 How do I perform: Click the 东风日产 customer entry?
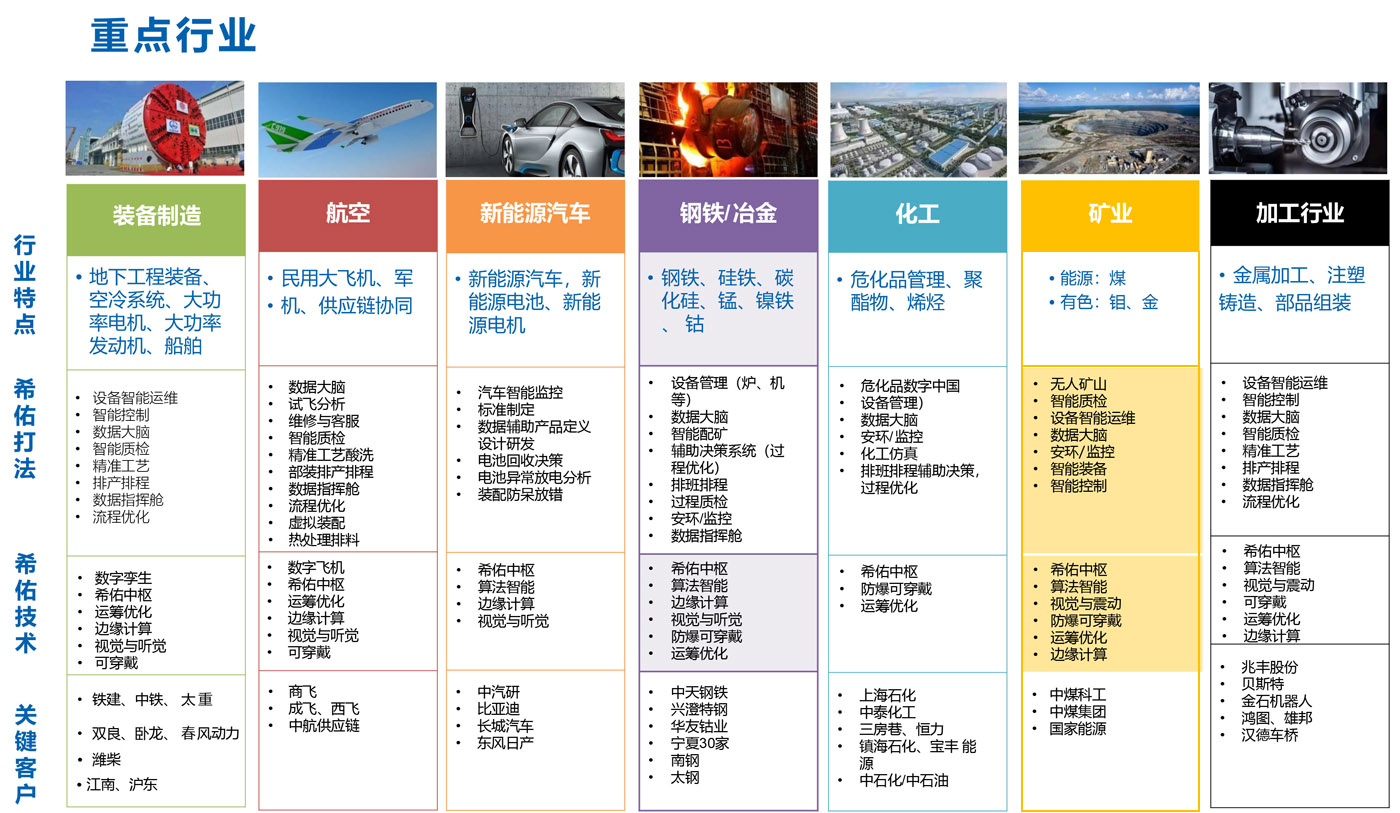click(506, 742)
